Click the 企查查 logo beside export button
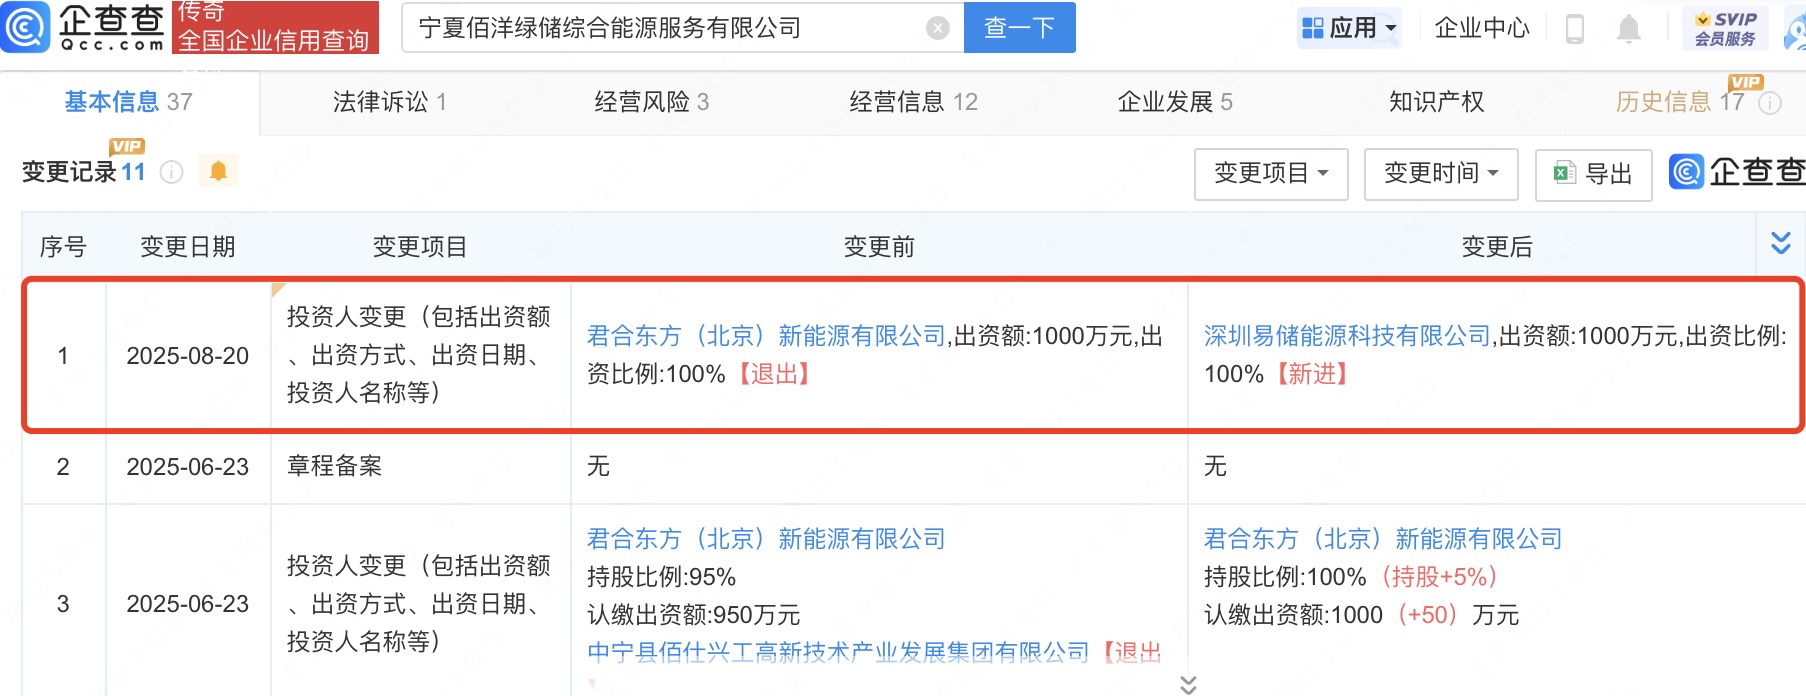Viewport: 1806px width, 696px height. coord(1737,172)
